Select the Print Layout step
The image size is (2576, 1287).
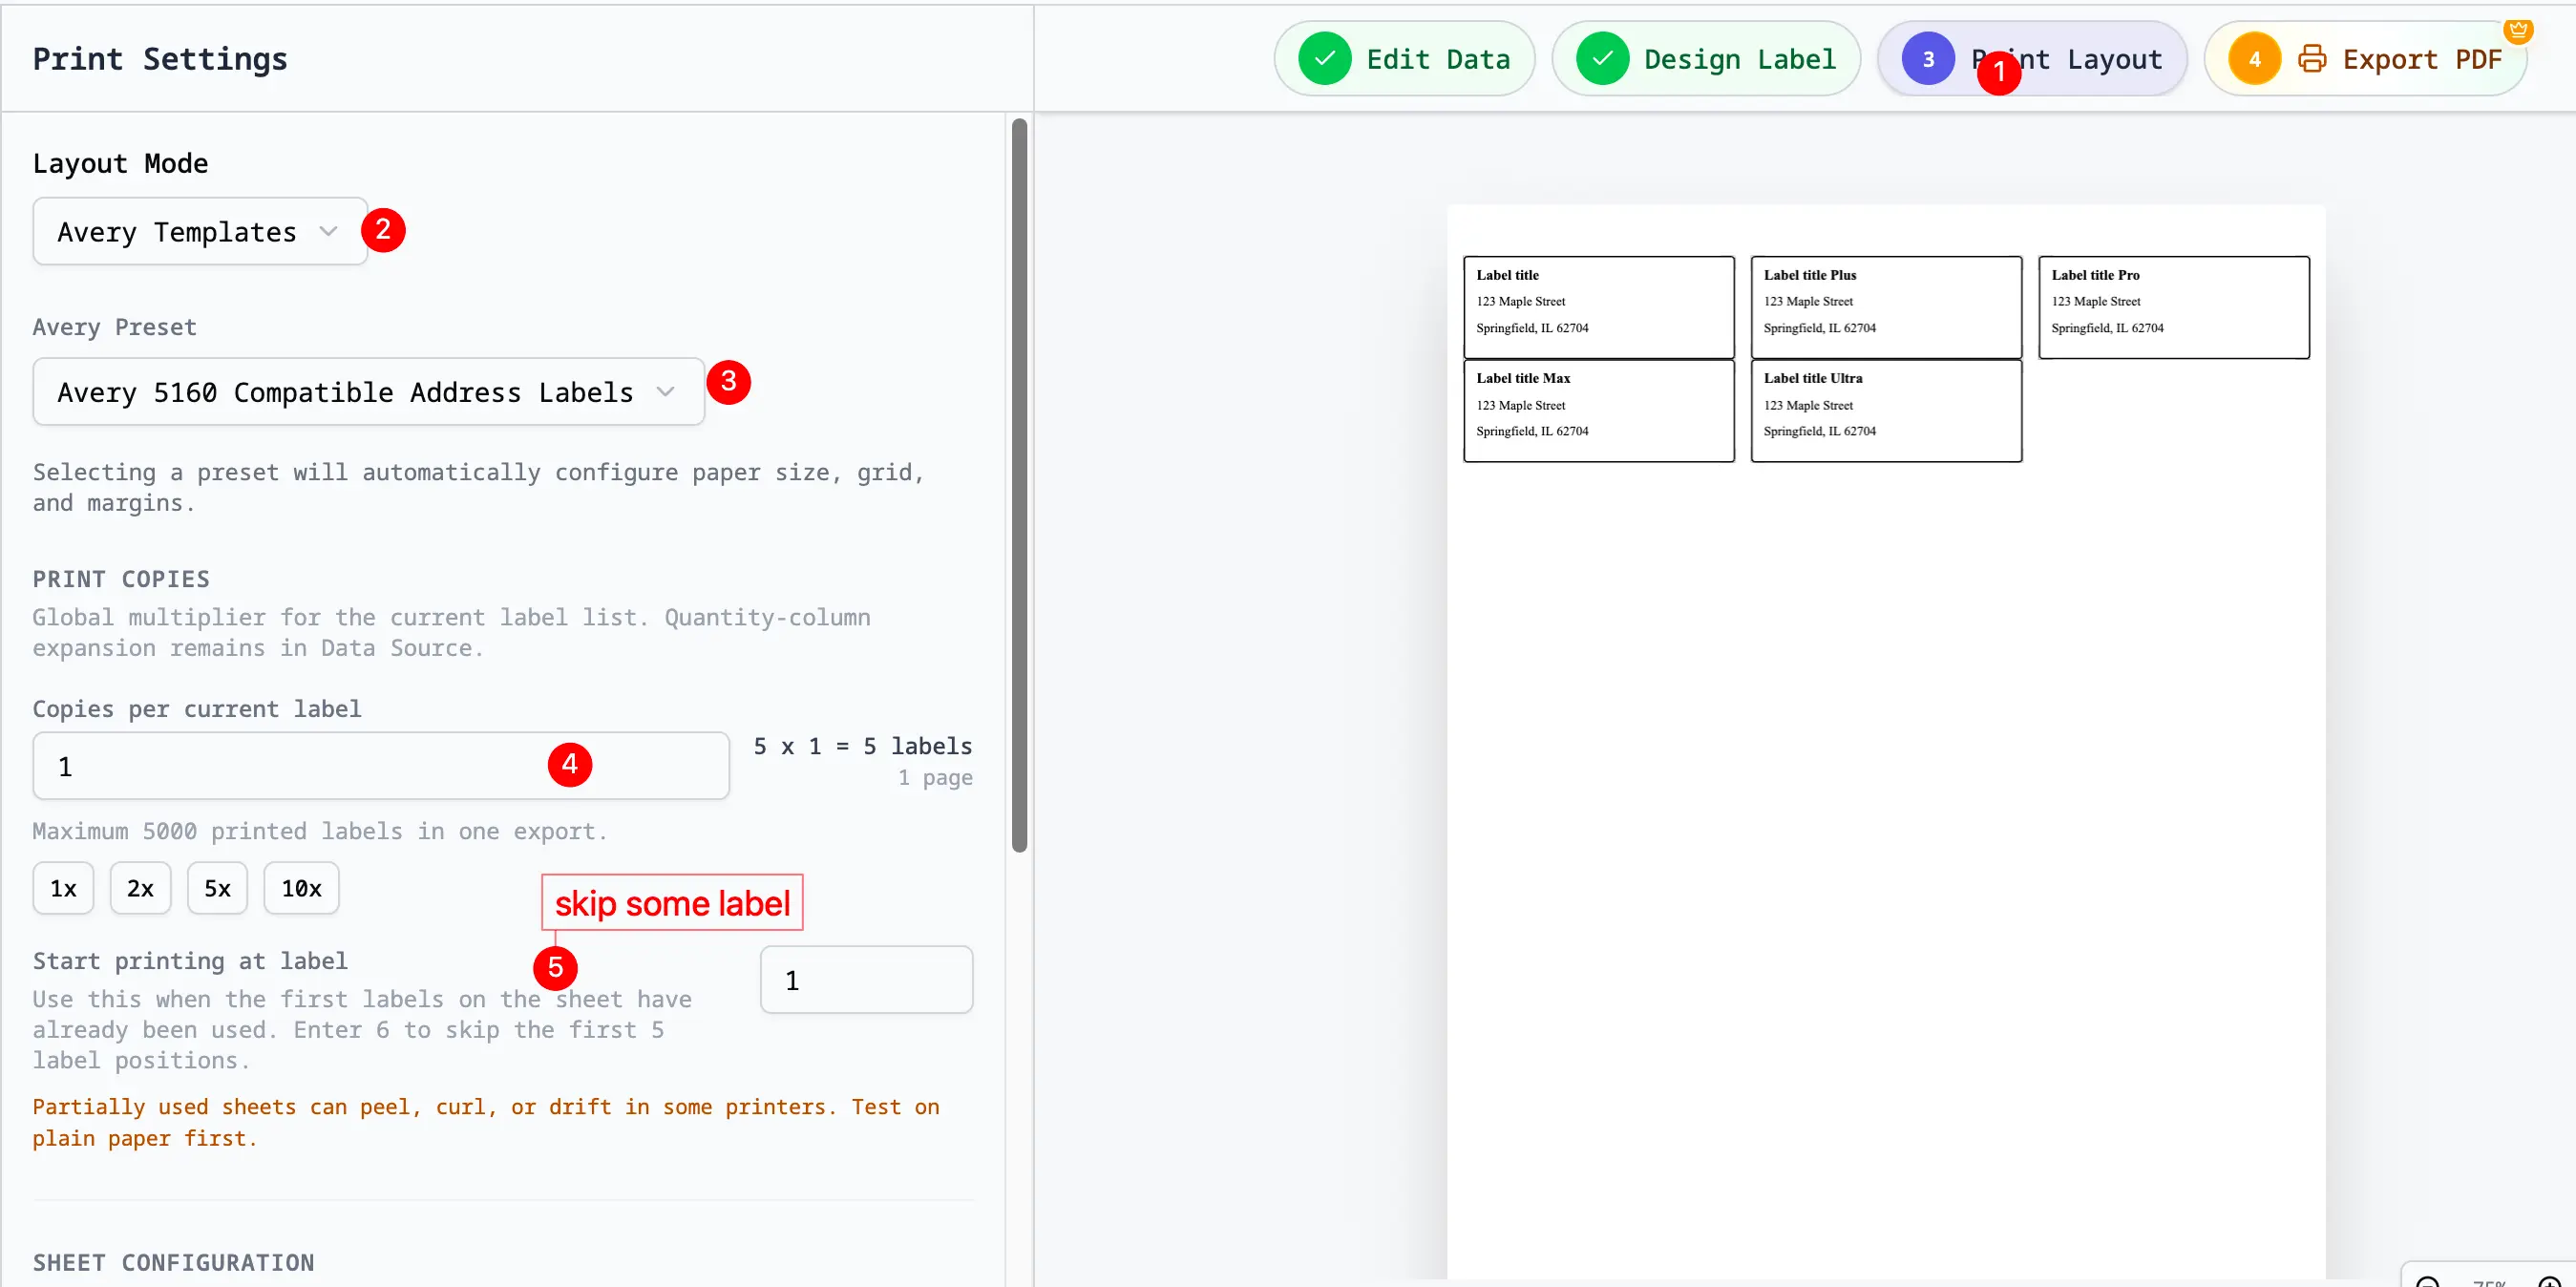point(2032,59)
